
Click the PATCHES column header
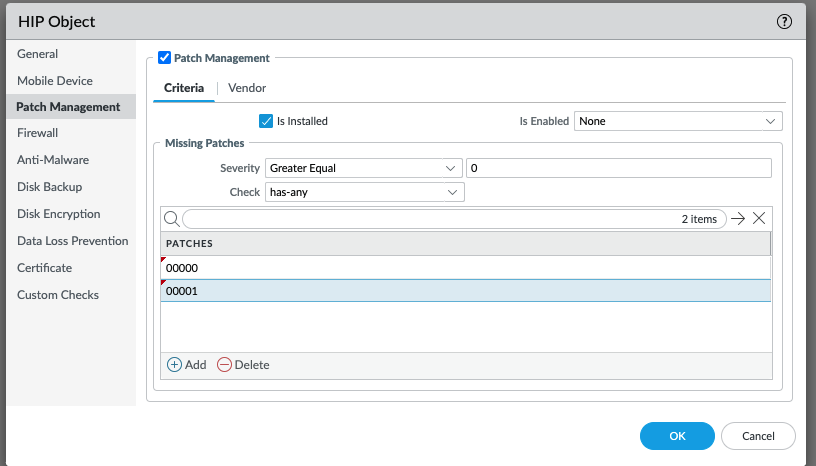coord(466,243)
